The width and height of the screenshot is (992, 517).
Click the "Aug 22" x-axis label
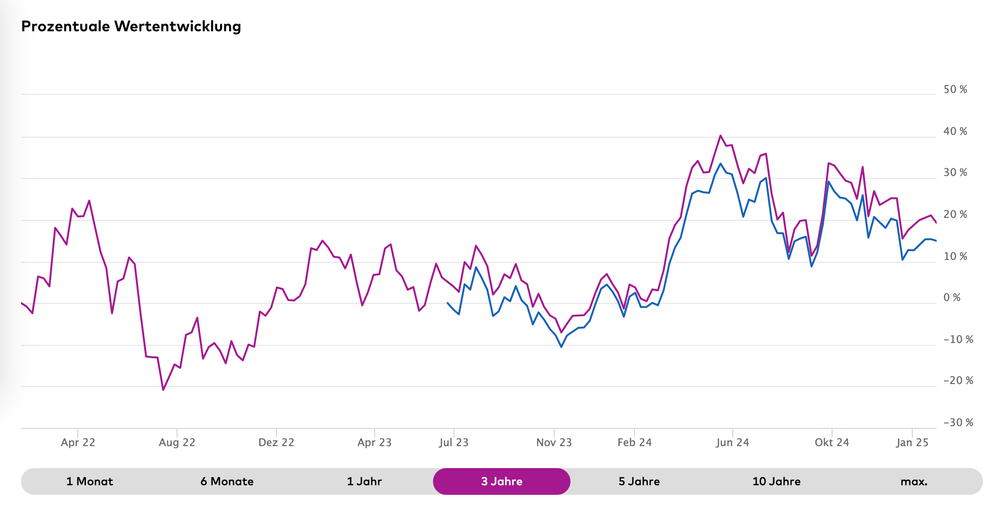pos(177,442)
